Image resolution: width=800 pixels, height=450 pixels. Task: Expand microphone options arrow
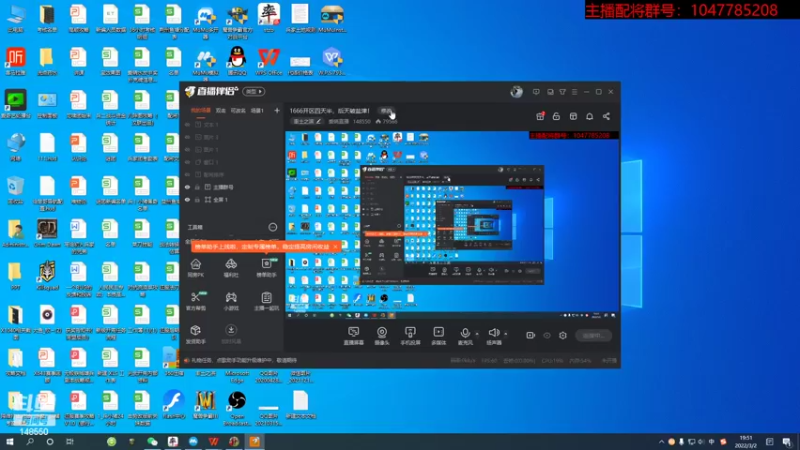tap(477, 334)
